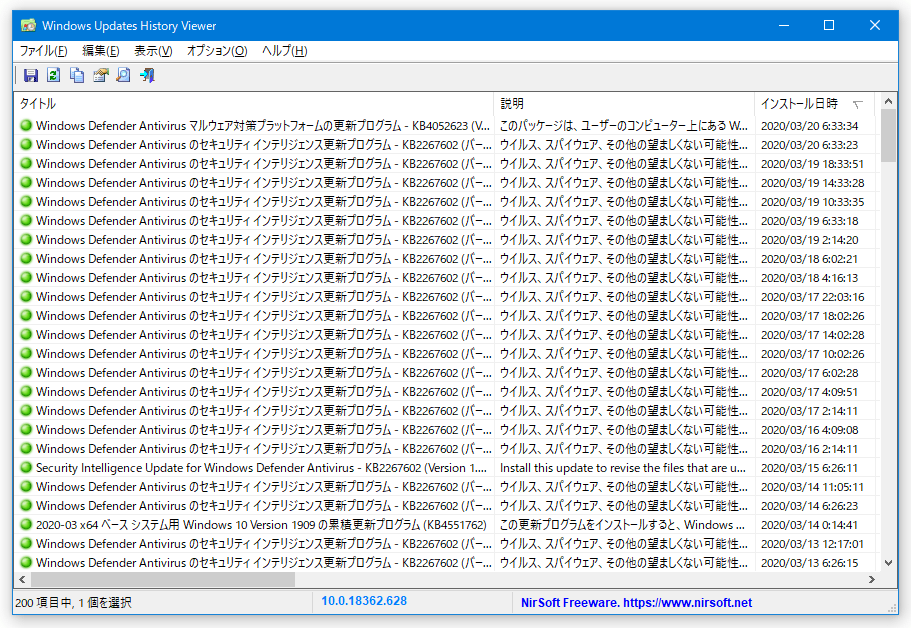Screen dimensions: 911x628
Task: Click green icon of Security Intelligence Update row
Action: (x=26, y=468)
